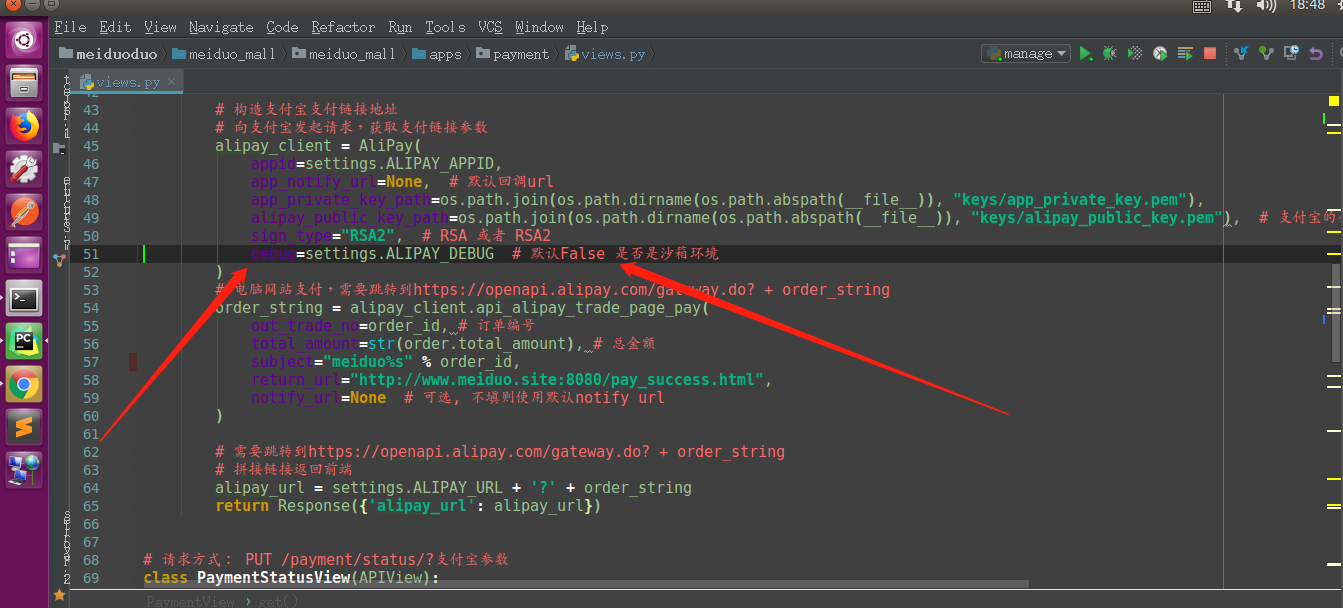Rollback changes with the purple undo arrow
This screenshot has width=1343, height=608.
point(1316,53)
